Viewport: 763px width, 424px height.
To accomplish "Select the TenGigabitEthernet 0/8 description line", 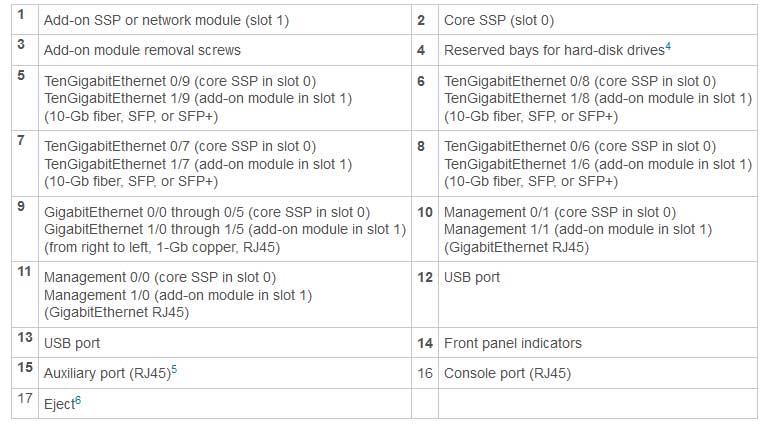I will [x=580, y=81].
